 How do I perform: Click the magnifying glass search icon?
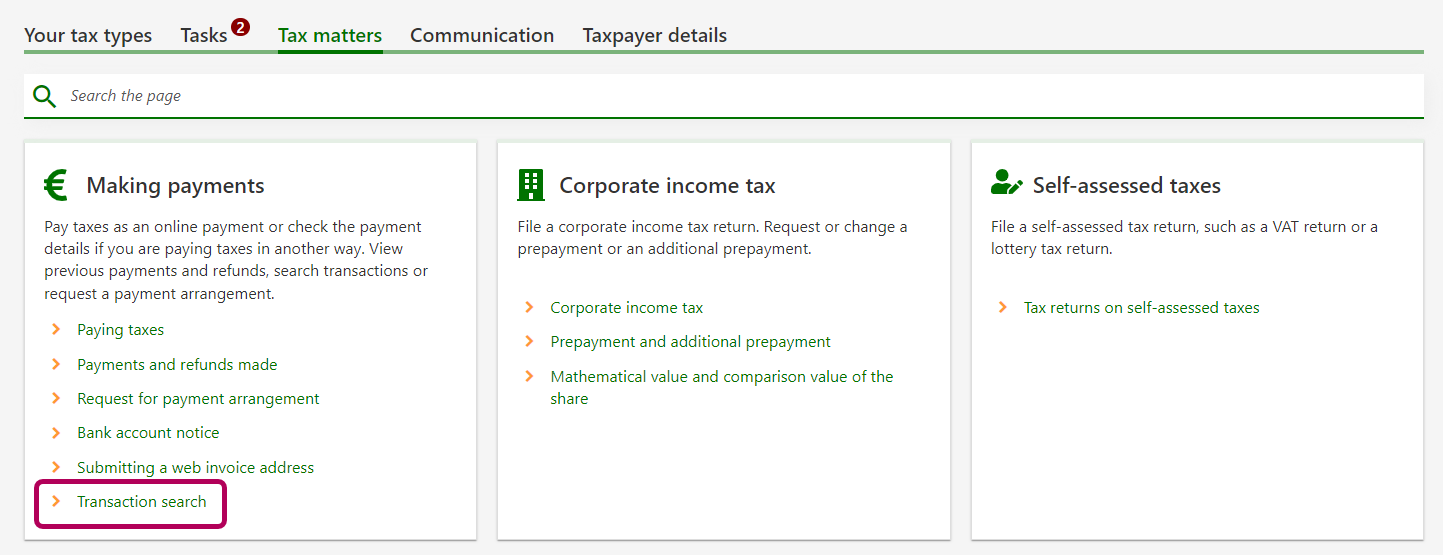[44, 96]
